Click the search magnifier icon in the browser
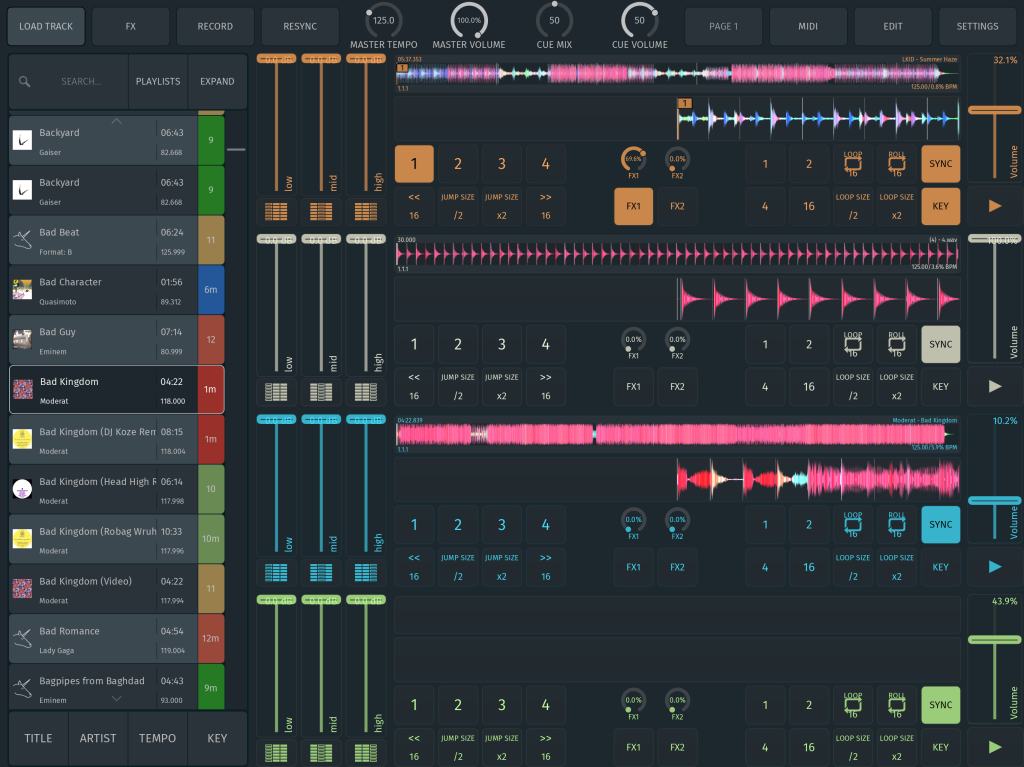The height and width of the screenshot is (767, 1024). (x=25, y=82)
